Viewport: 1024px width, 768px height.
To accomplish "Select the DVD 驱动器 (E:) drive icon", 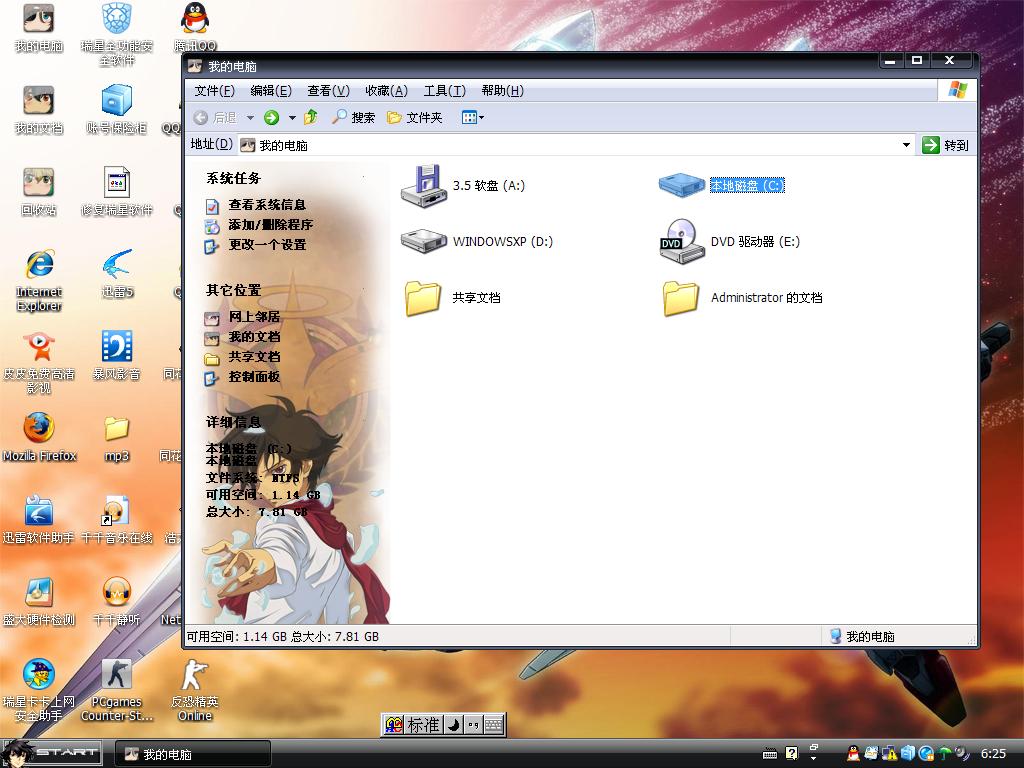I will point(681,241).
